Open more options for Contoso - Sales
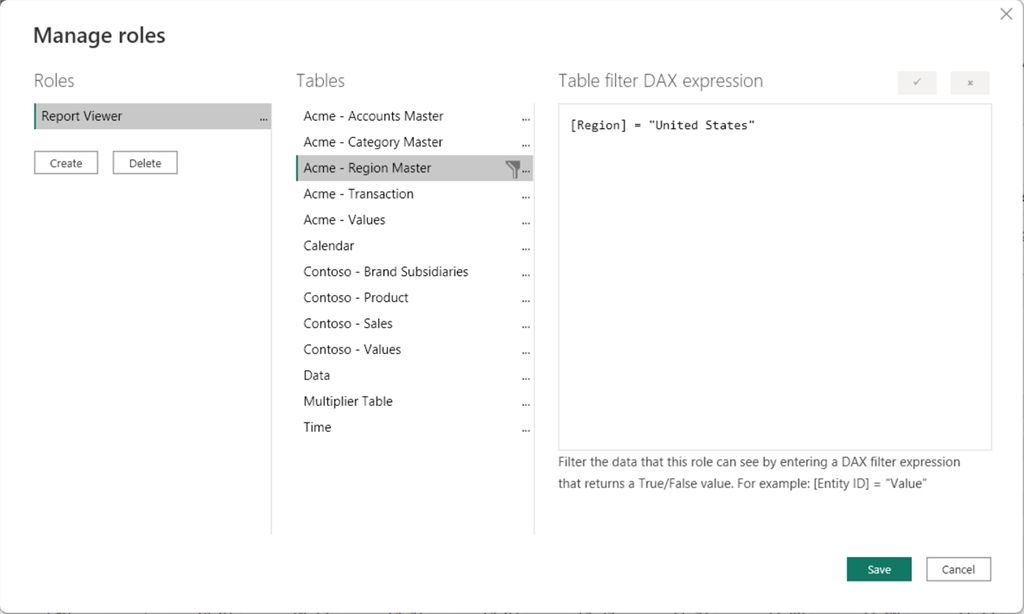This screenshot has width=1024, height=614. click(x=526, y=325)
